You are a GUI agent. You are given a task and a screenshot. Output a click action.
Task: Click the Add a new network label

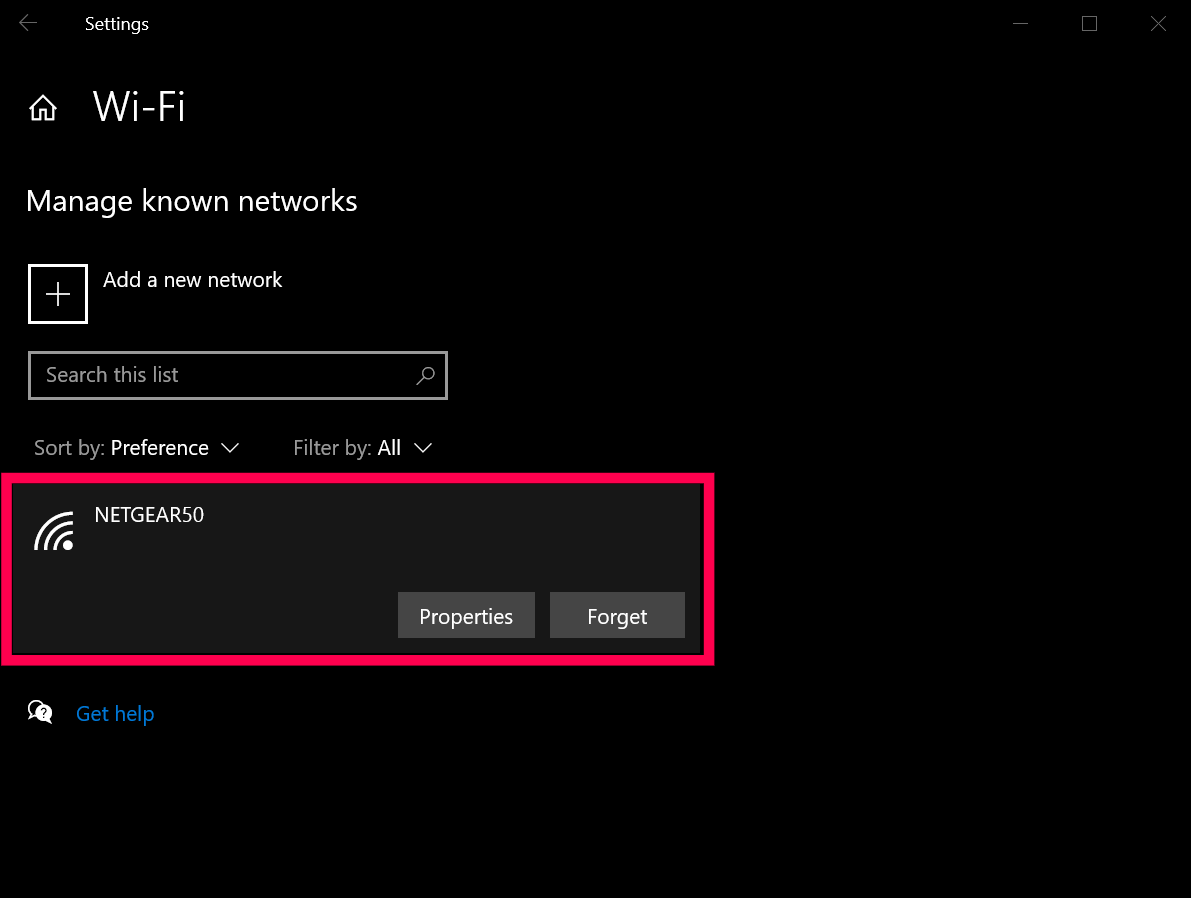coord(193,280)
